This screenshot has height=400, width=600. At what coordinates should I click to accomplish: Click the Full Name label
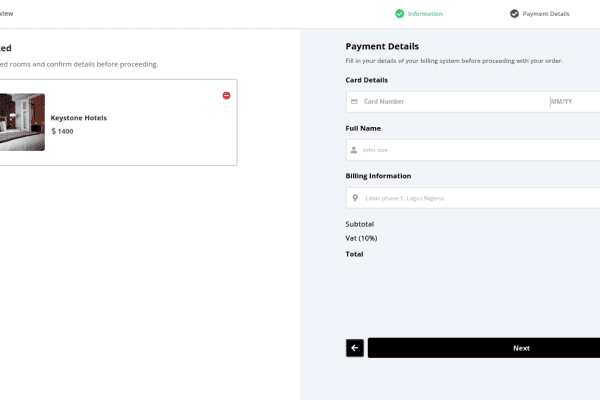(363, 128)
